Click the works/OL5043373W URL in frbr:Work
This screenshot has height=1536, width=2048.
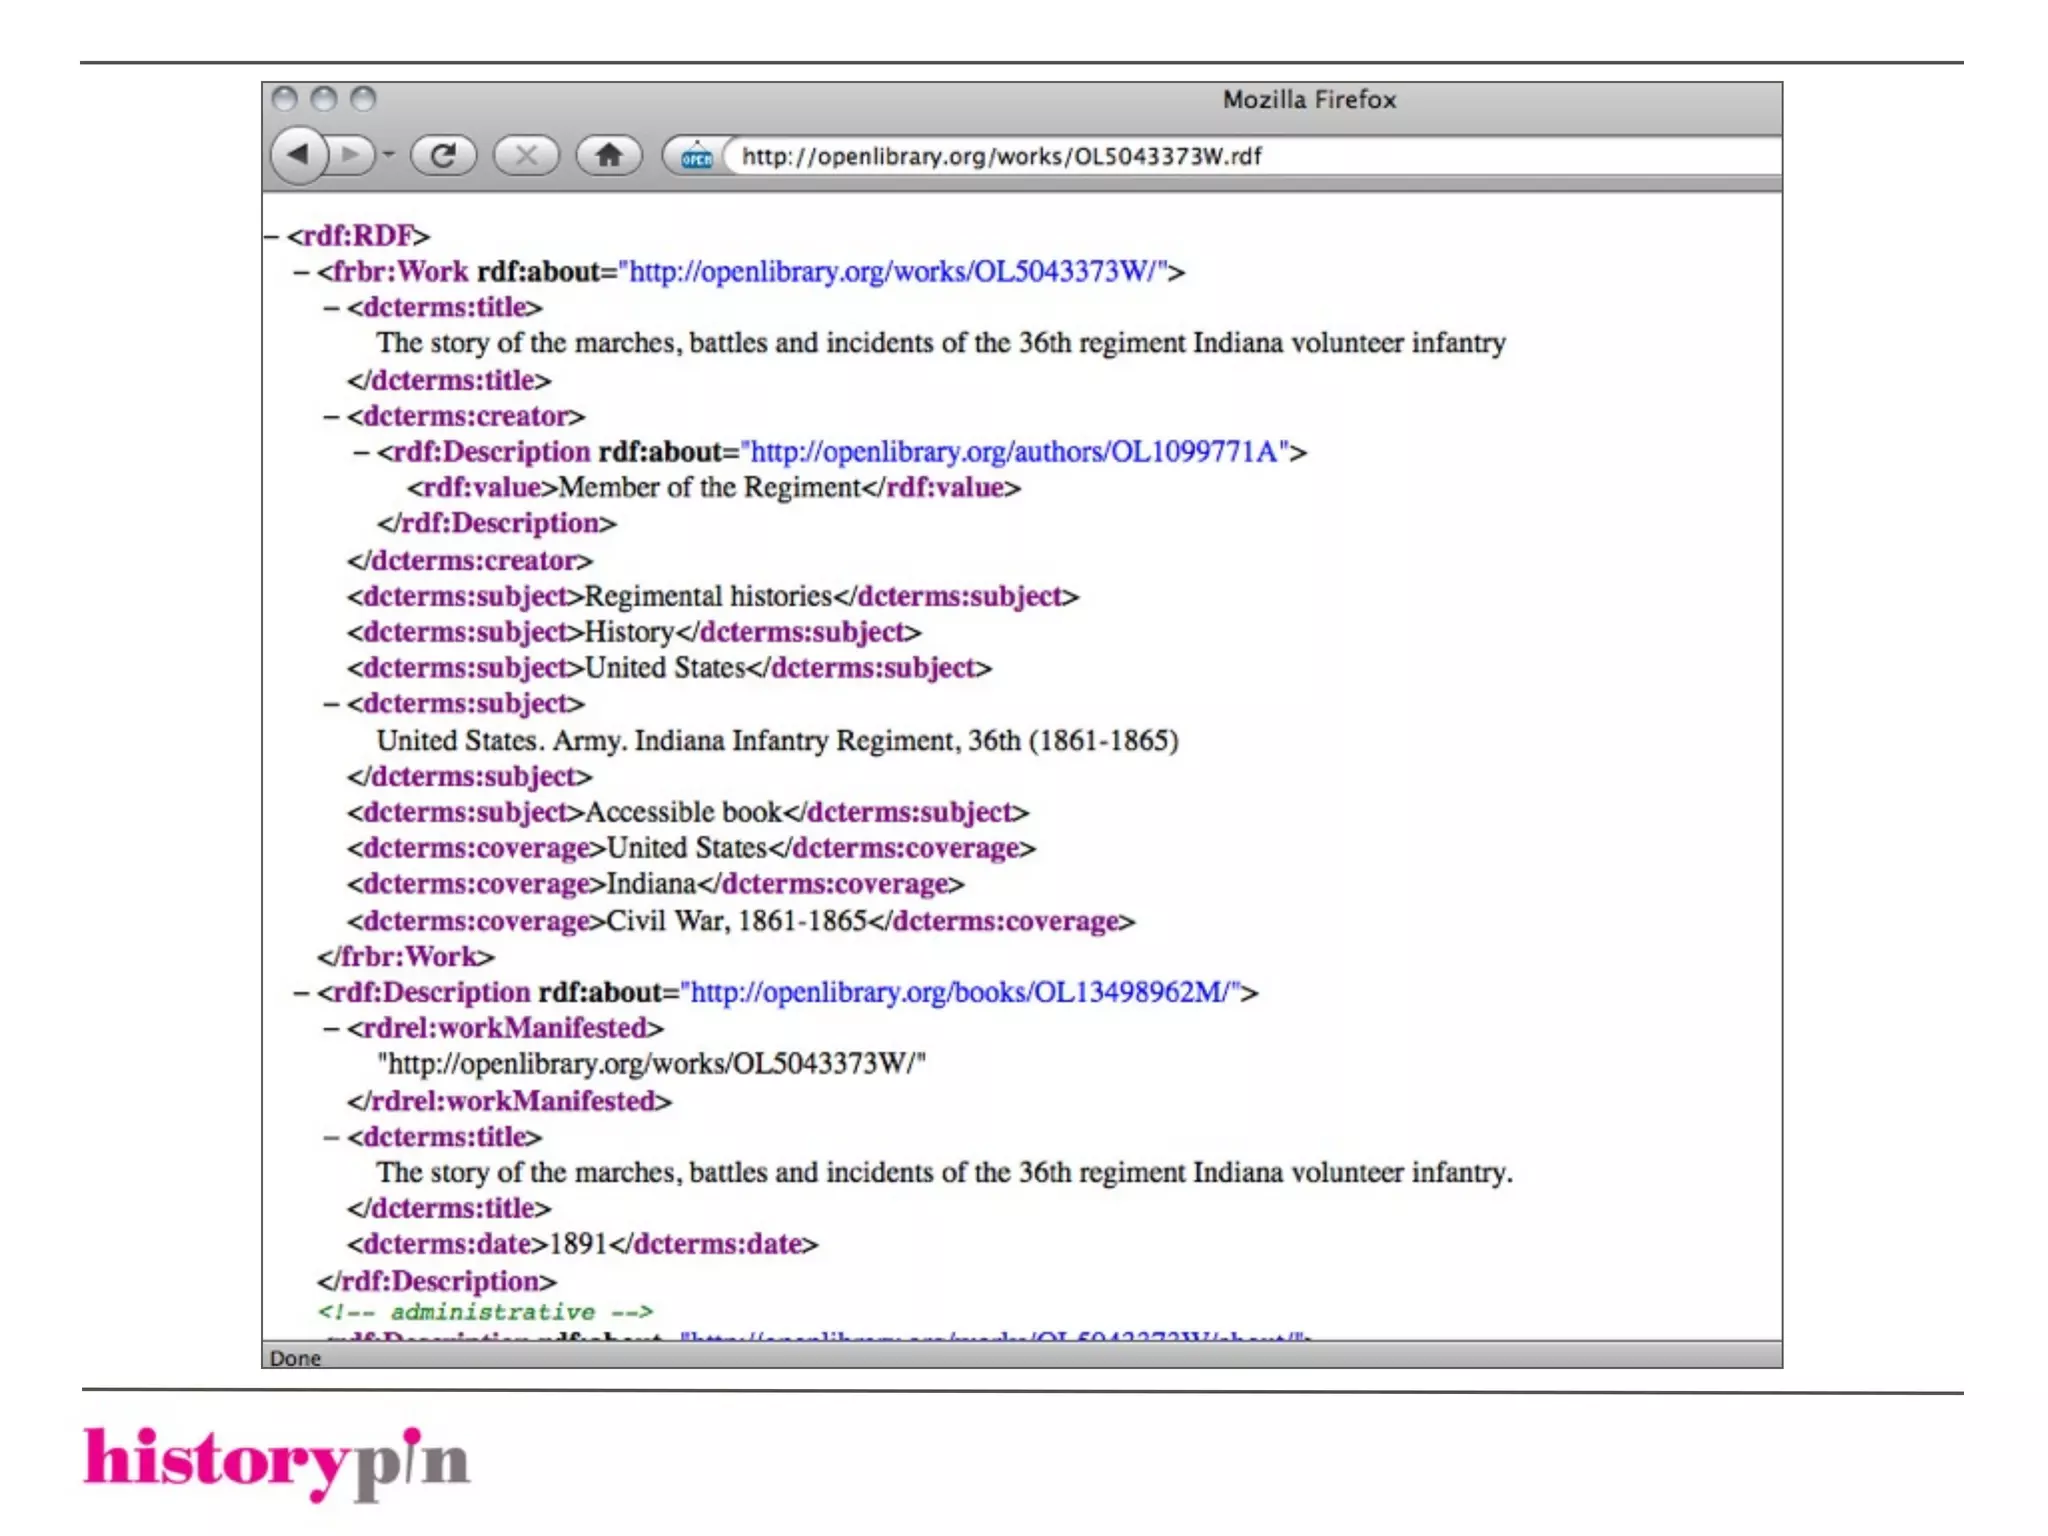point(892,272)
